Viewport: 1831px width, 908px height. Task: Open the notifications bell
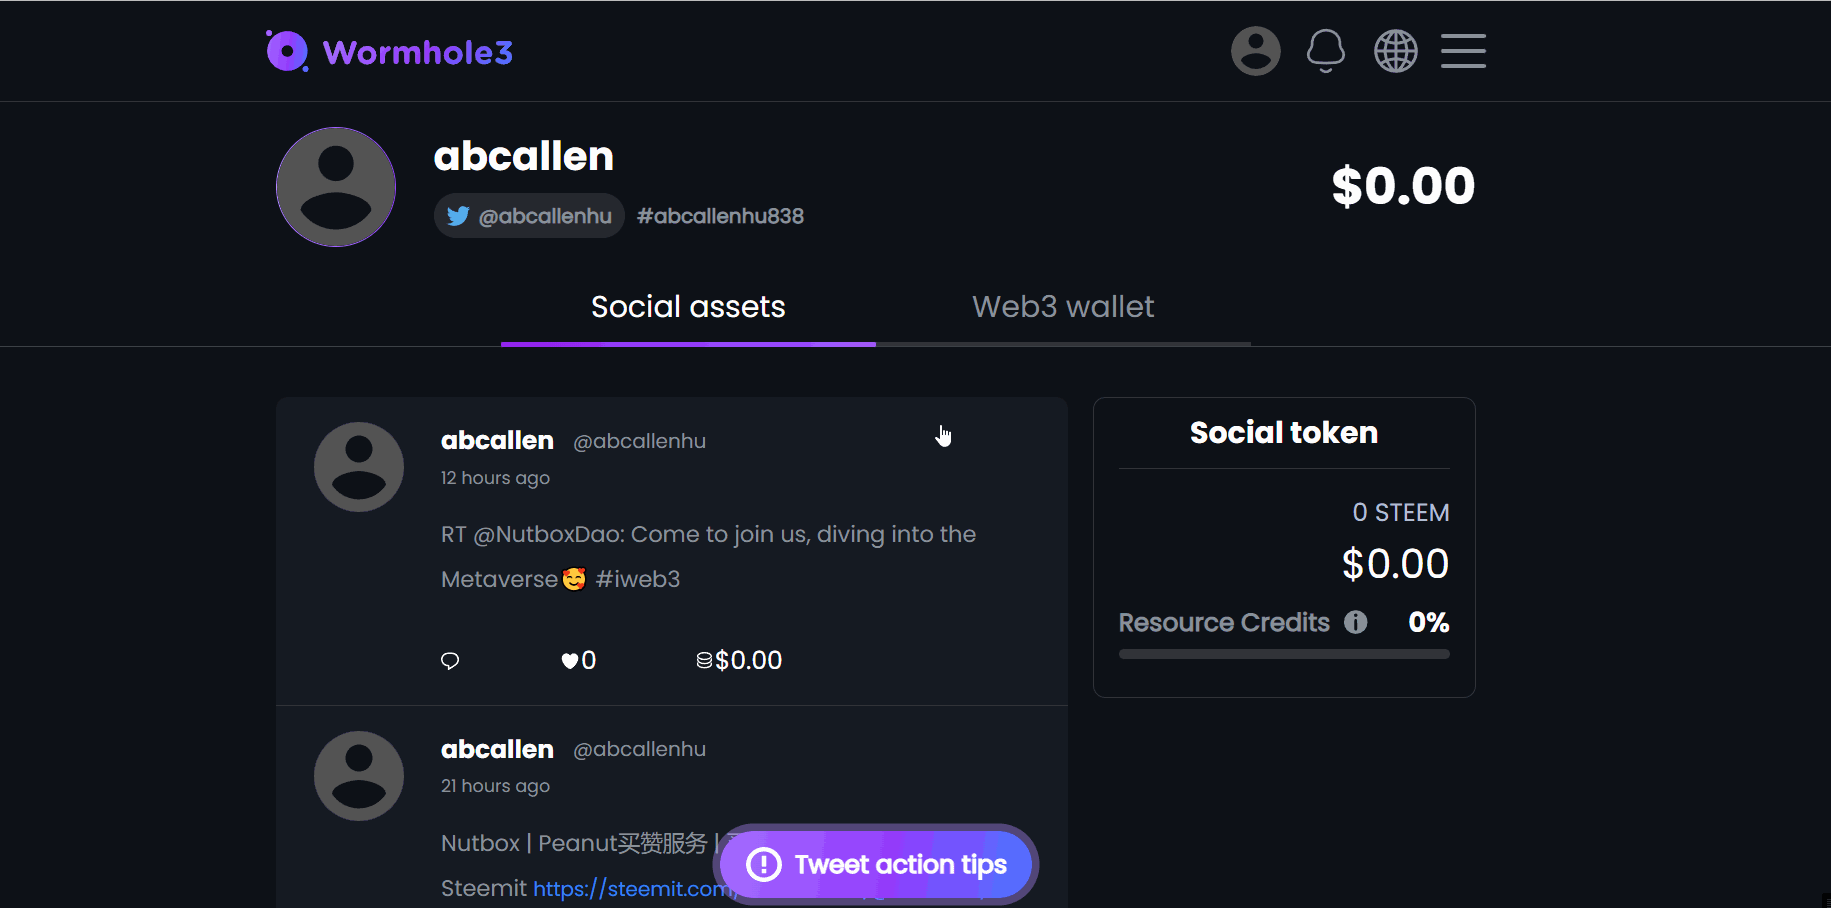1325,50
